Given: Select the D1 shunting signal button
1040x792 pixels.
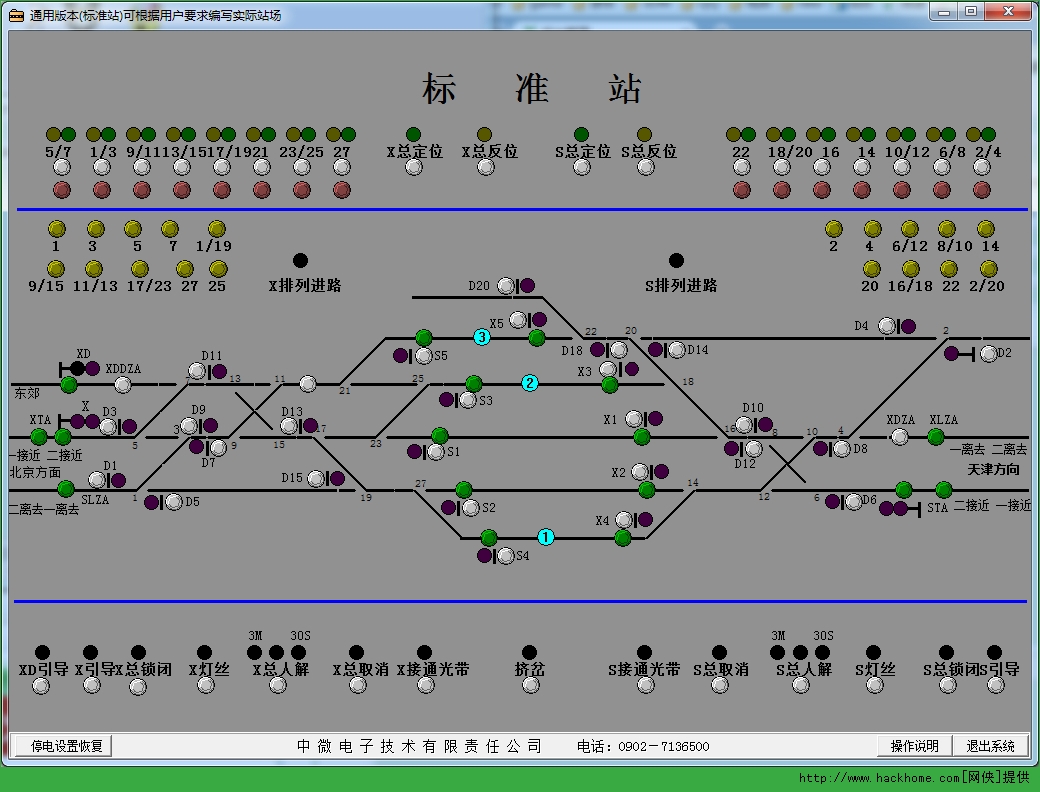Looking at the screenshot, I should [x=98, y=480].
